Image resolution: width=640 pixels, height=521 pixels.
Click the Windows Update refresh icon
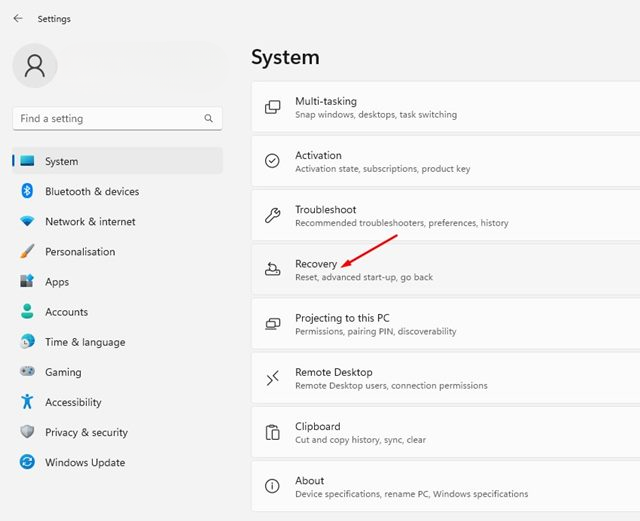coord(27,462)
